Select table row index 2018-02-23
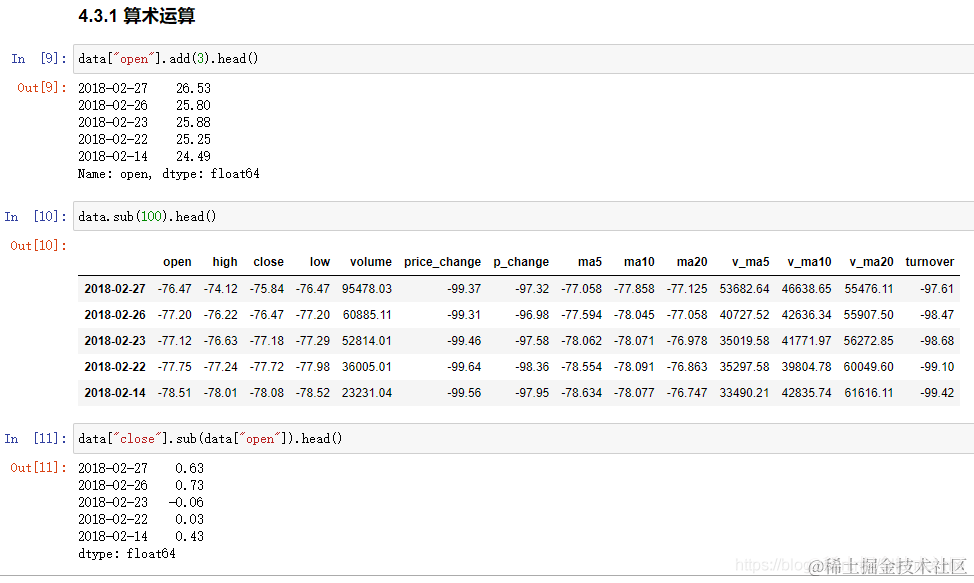The width and height of the screenshot is (974, 583). (x=115, y=341)
